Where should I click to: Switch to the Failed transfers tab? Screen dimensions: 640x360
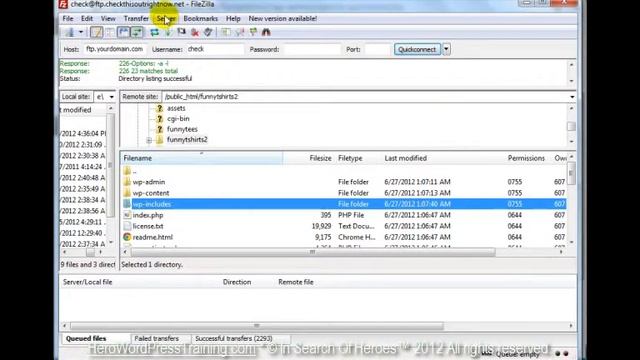tap(157, 339)
